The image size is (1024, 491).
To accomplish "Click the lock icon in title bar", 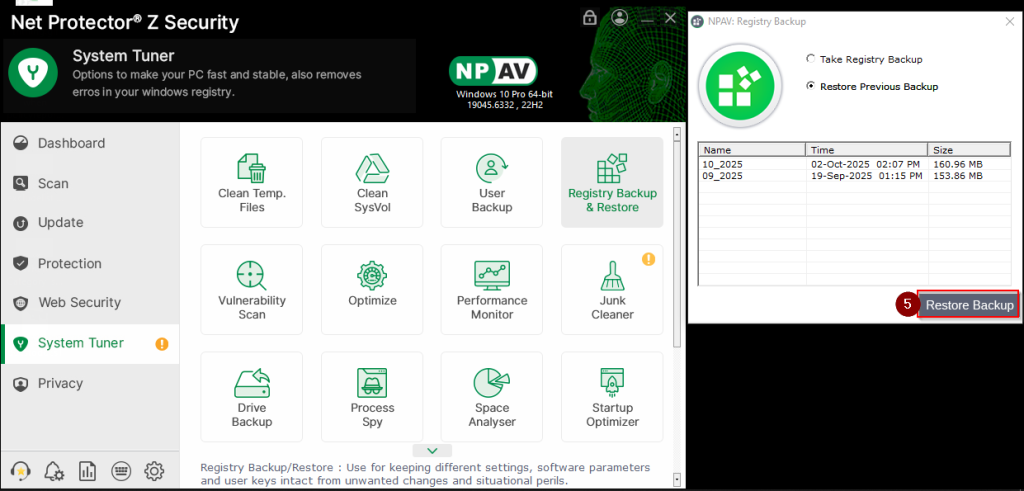I will (x=590, y=18).
